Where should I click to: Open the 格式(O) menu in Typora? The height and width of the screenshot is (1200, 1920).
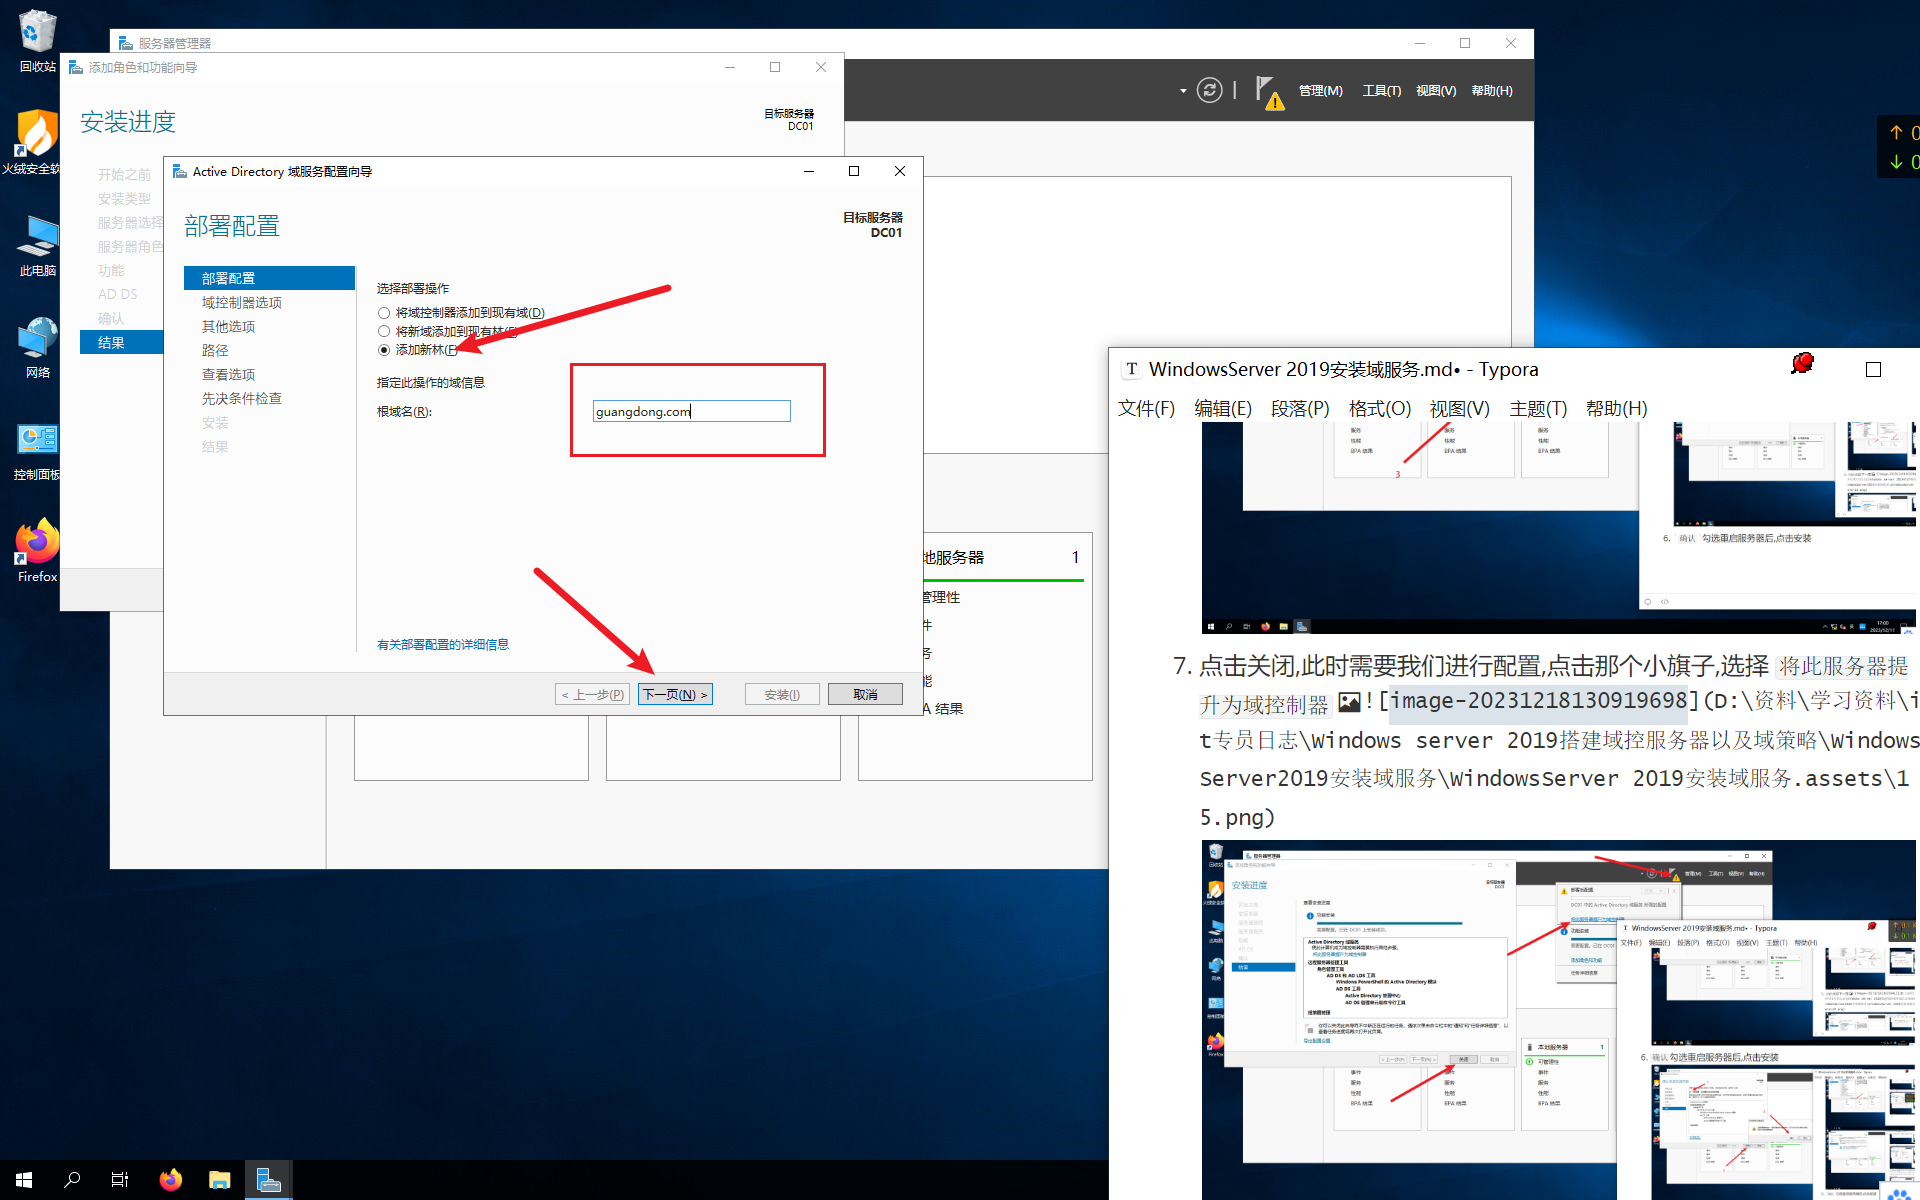tap(1379, 408)
